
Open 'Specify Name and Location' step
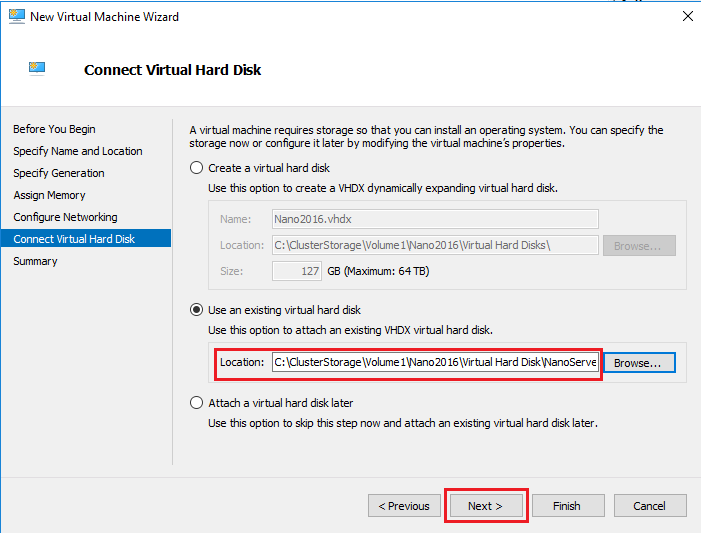coord(77,151)
